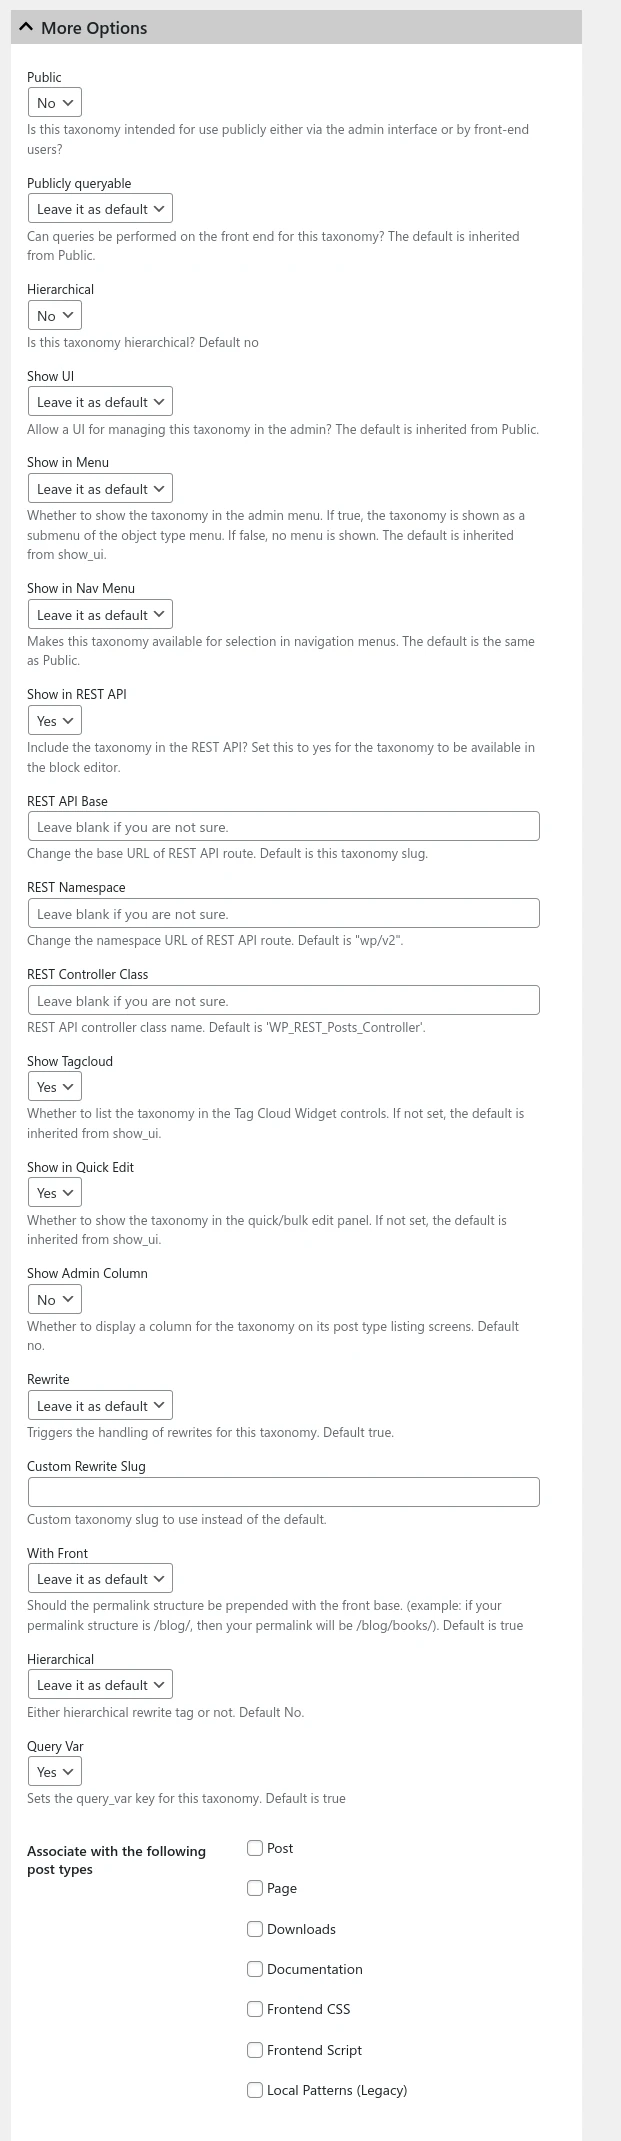Viewport: 621px width, 2141px height.
Task: Open the Show in REST API dropdown
Action: (x=54, y=720)
